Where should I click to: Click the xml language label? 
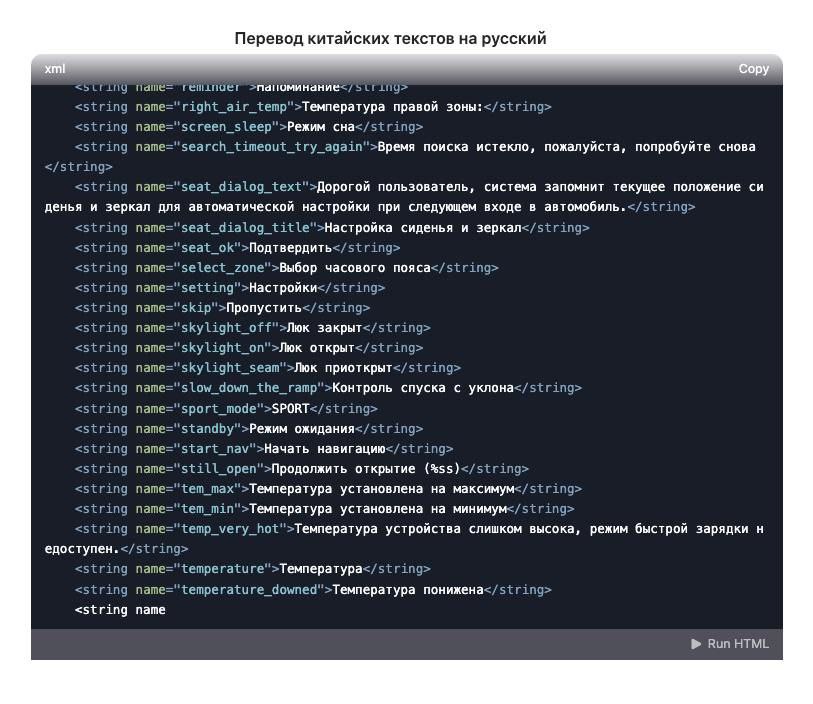tap(55, 69)
